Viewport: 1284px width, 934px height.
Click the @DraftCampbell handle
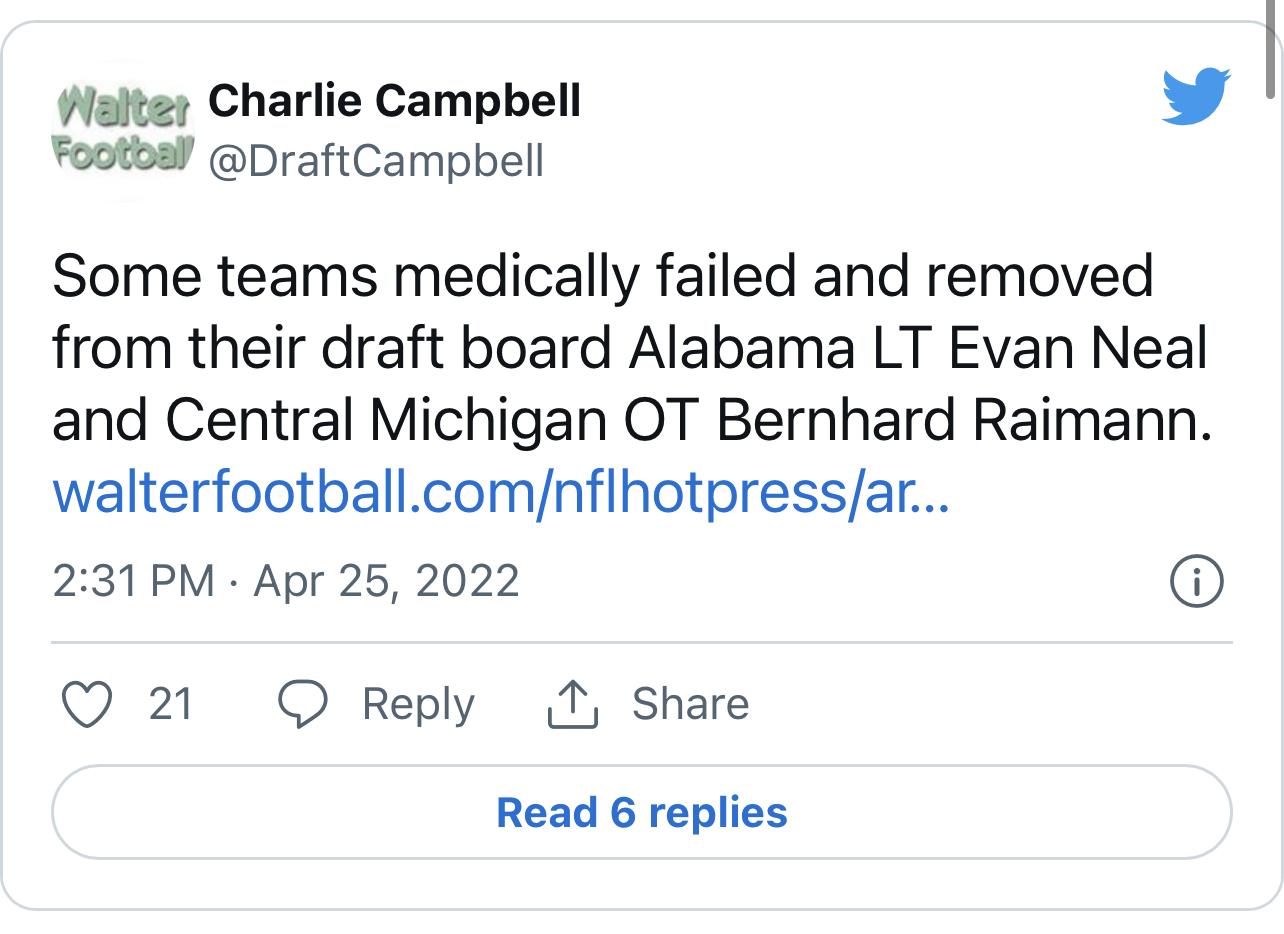tap(376, 160)
